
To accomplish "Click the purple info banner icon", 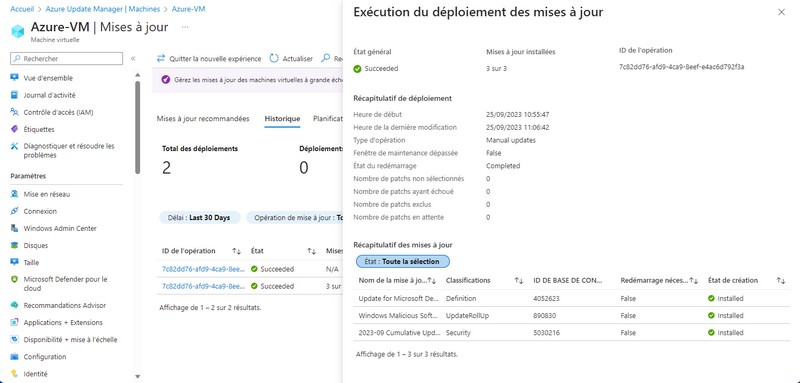I will coord(165,80).
